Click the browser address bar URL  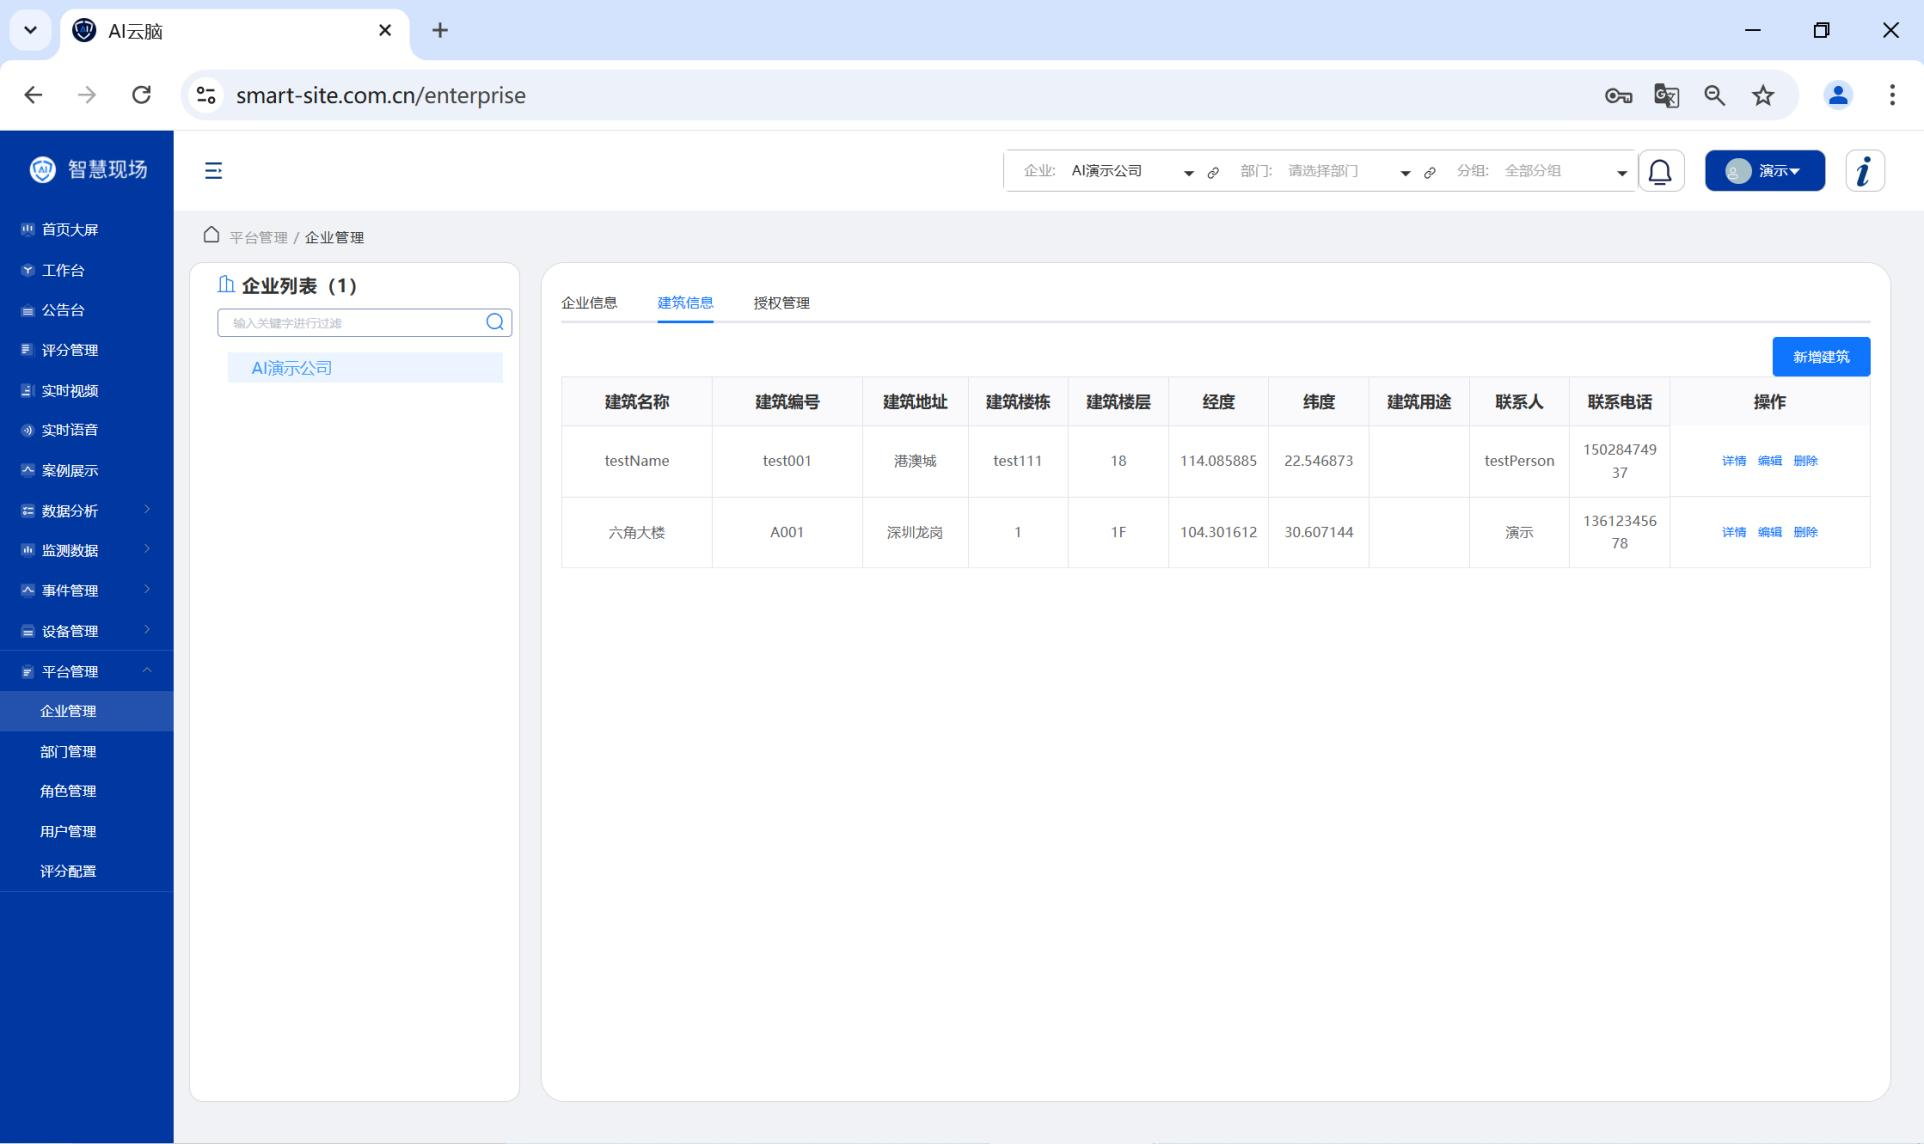click(x=381, y=95)
